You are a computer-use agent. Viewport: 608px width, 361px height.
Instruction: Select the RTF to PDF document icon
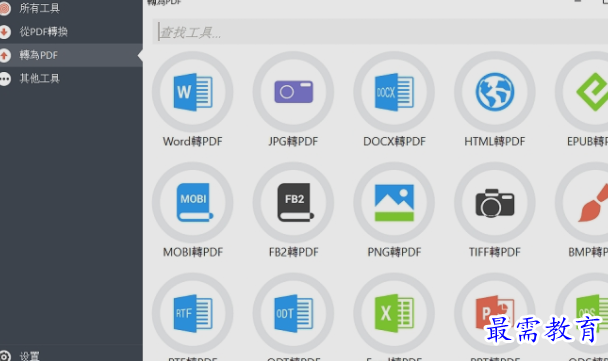(192, 313)
